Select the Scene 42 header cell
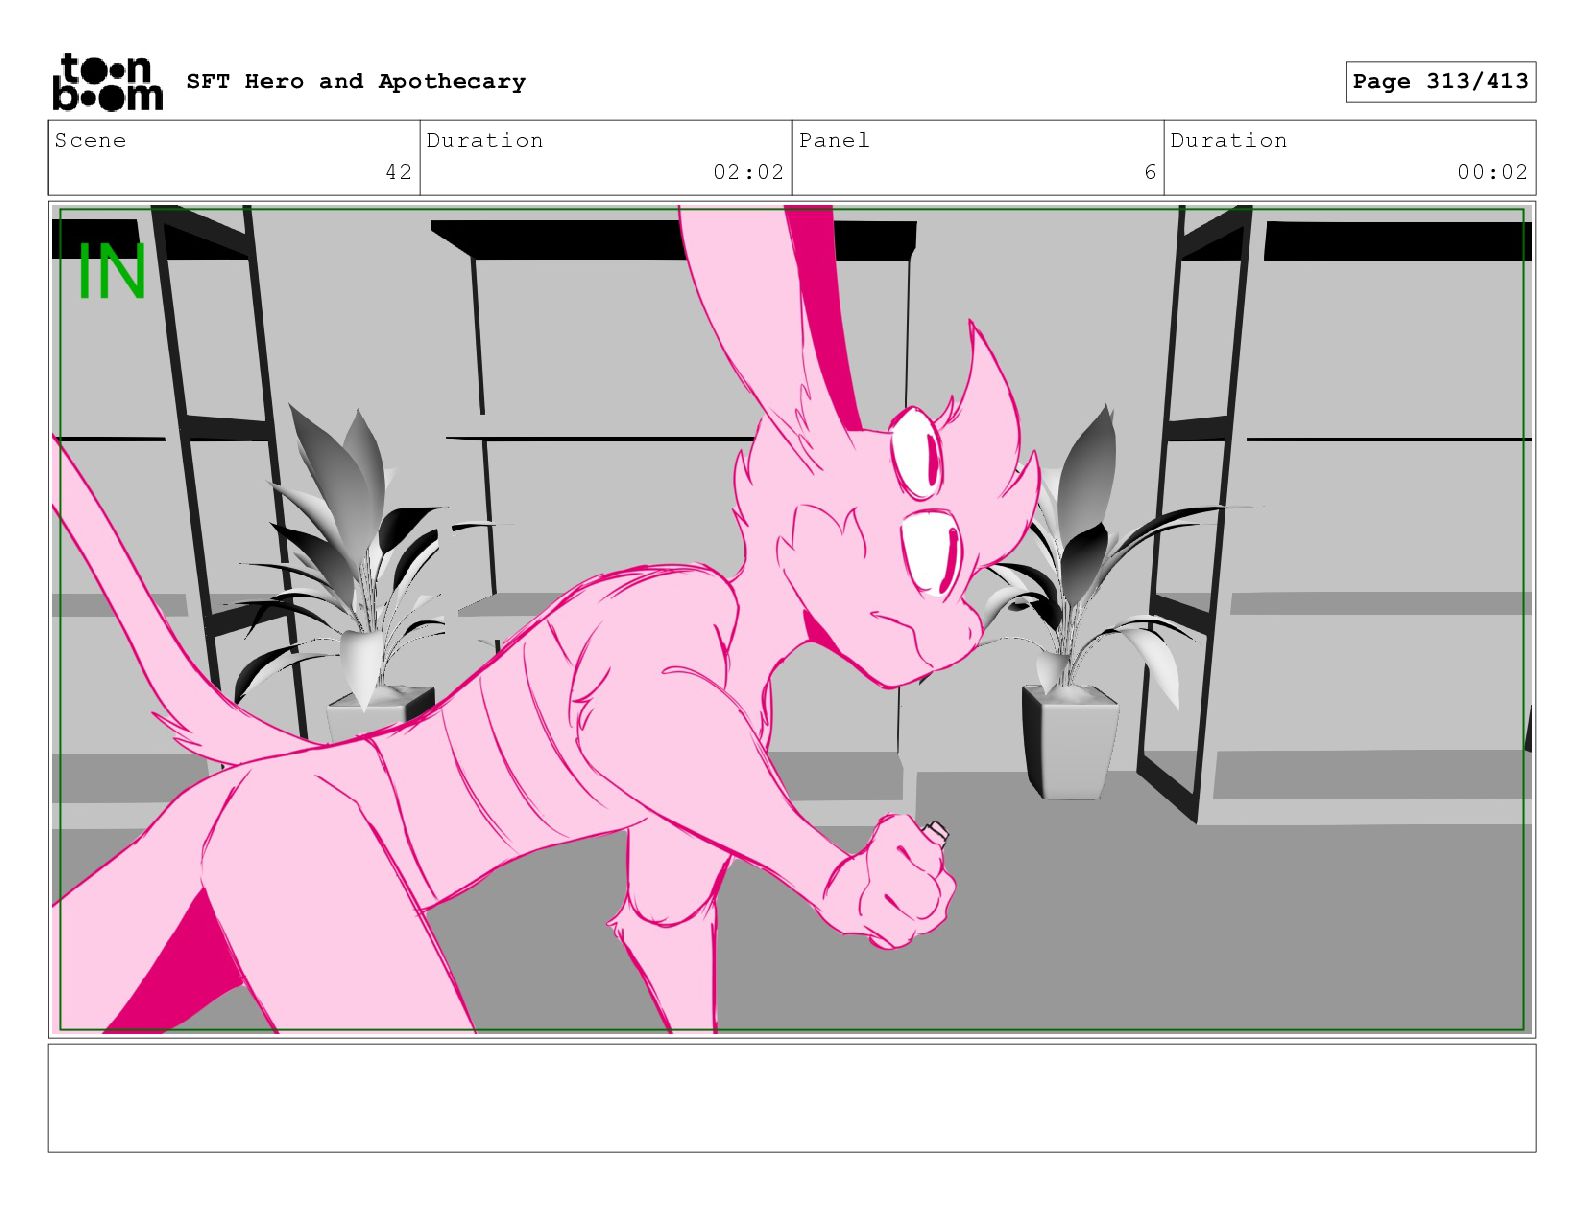 (x=234, y=158)
